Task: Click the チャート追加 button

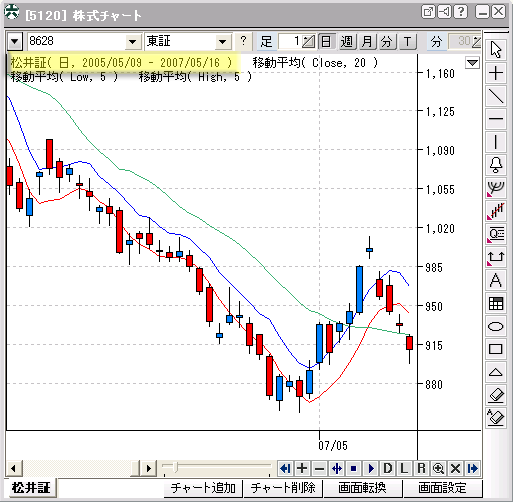Action: (203, 488)
